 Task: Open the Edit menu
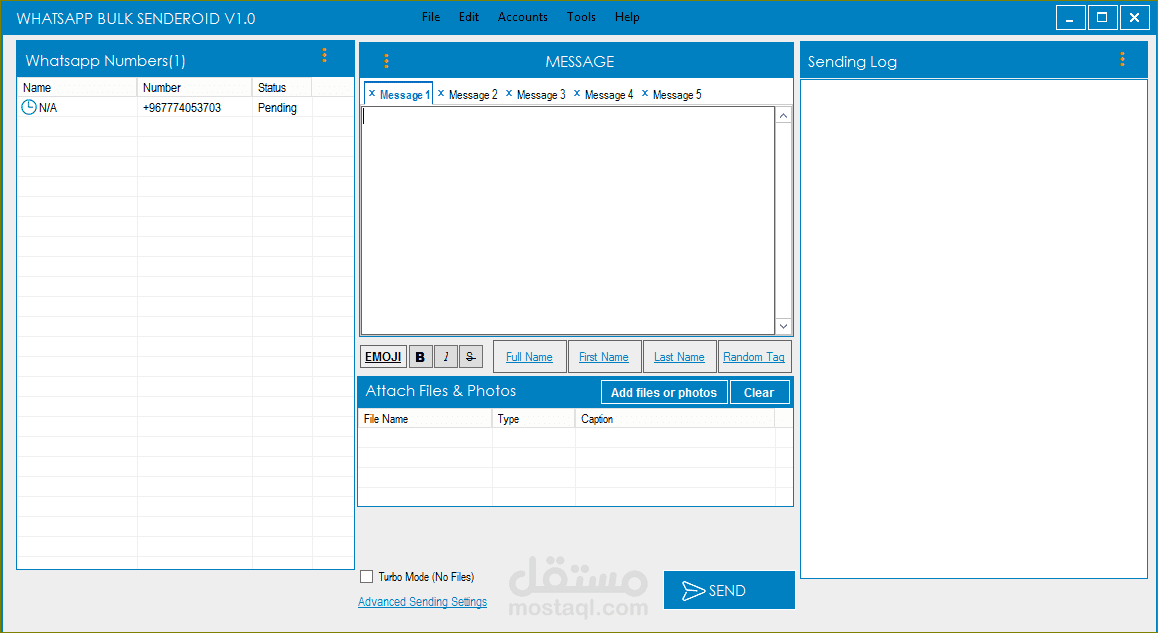pyautogui.click(x=469, y=17)
